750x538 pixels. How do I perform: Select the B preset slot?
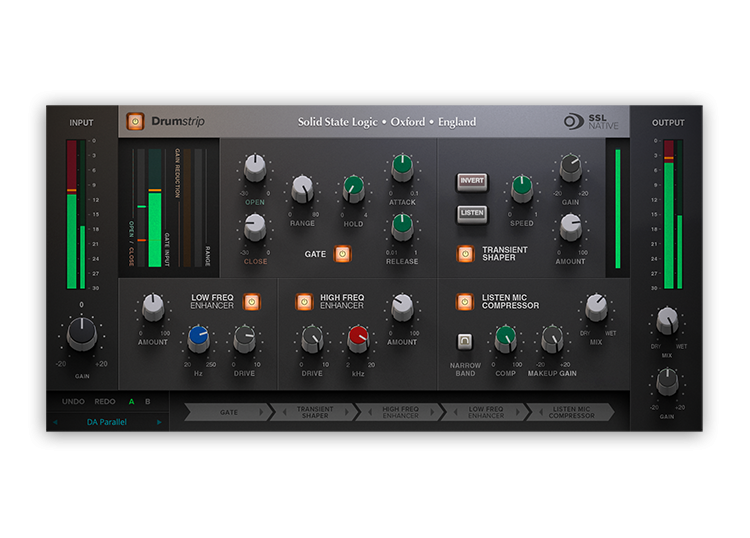click(147, 402)
